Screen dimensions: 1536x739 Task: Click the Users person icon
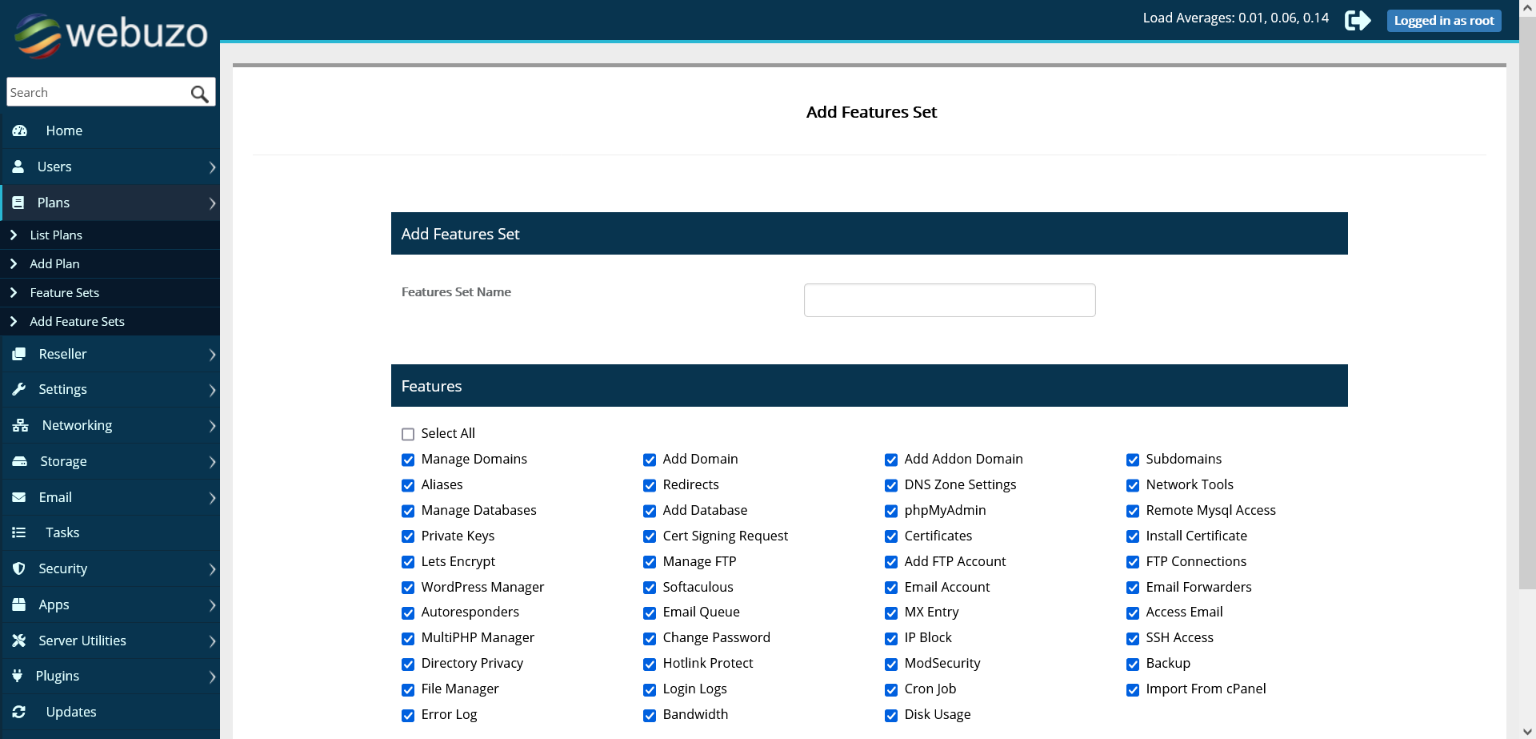coord(18,167)
